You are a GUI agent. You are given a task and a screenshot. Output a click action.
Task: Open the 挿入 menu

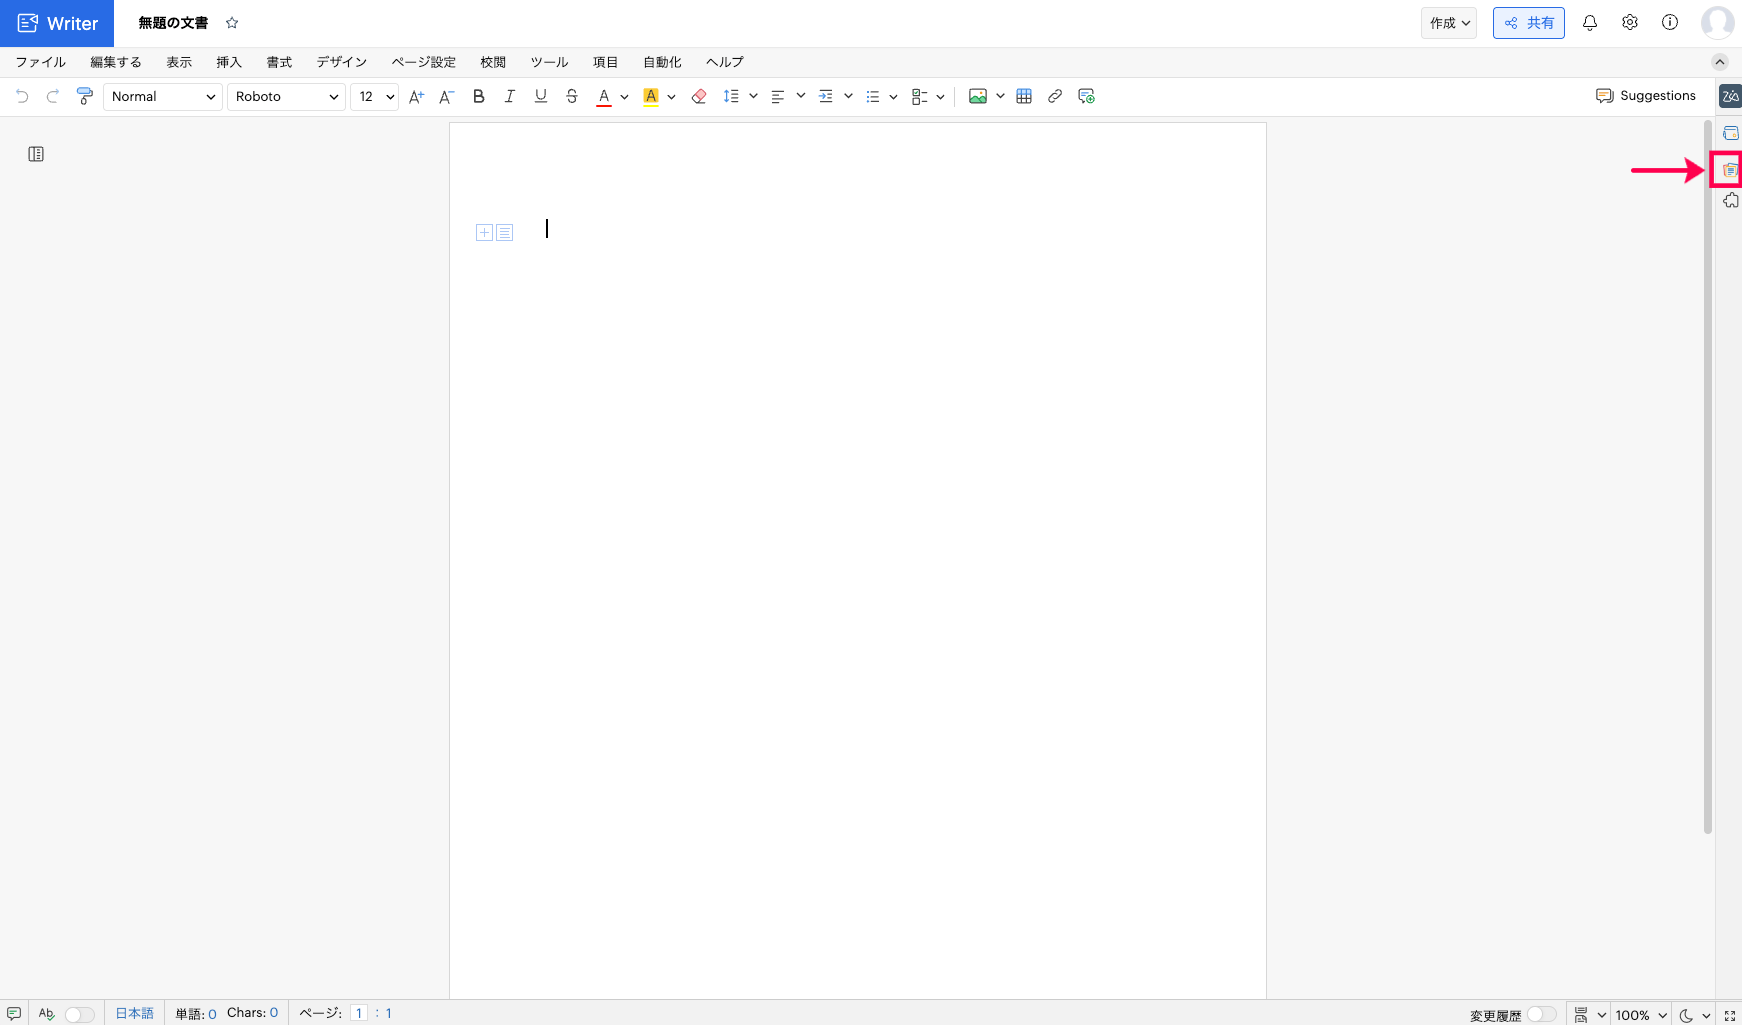pos(229,62)
